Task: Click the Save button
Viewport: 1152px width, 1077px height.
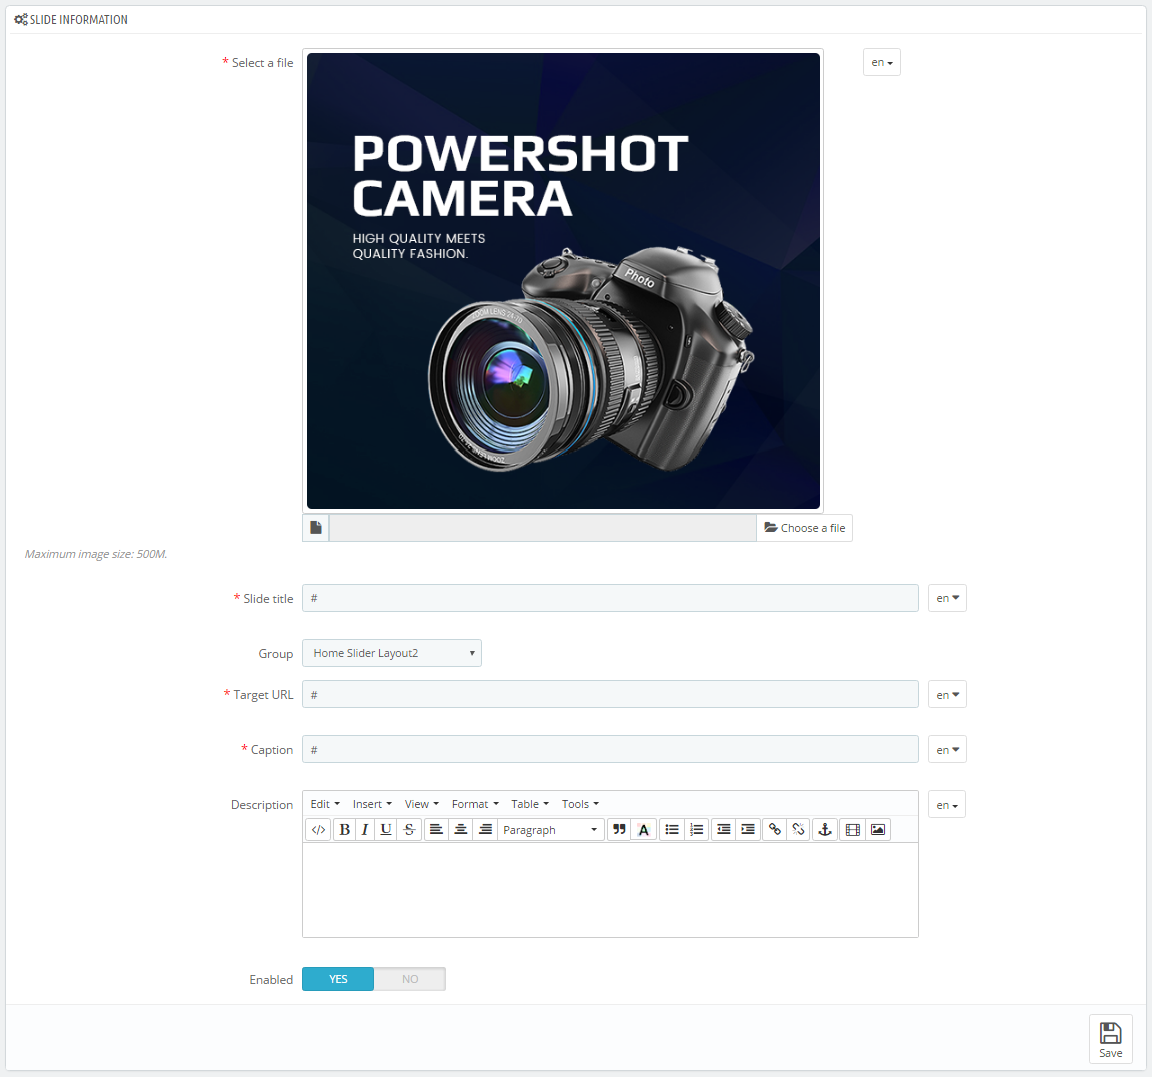Action: pyautogui.click(x=1110, y=1039)
